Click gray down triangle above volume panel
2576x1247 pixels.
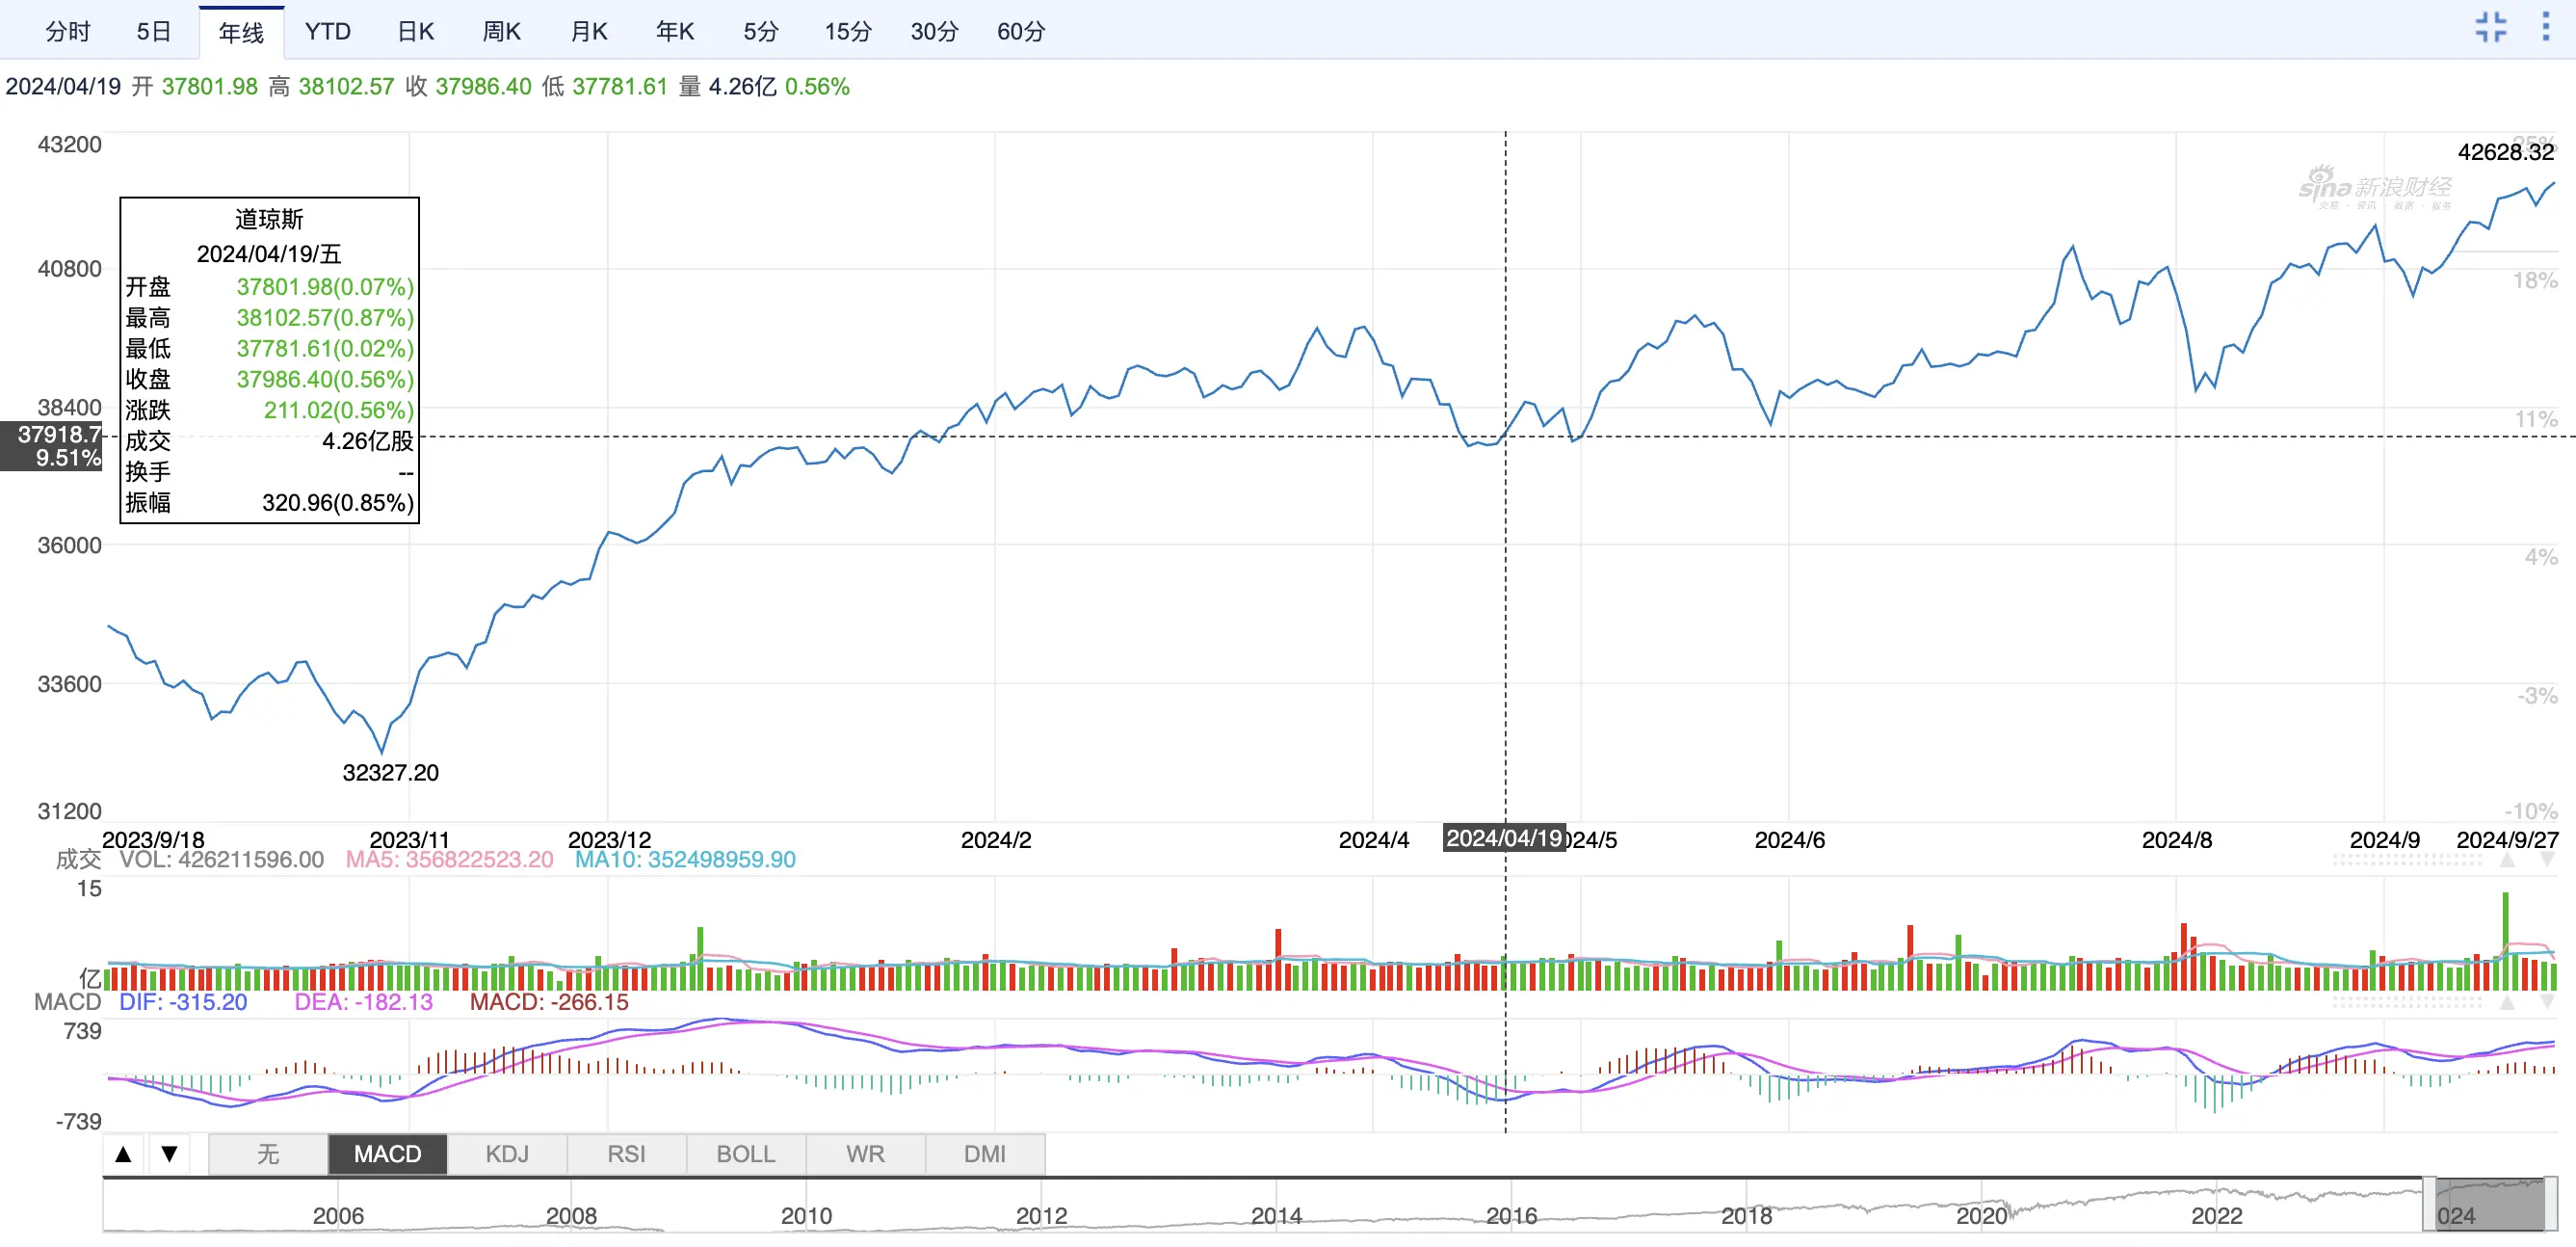2547,861
